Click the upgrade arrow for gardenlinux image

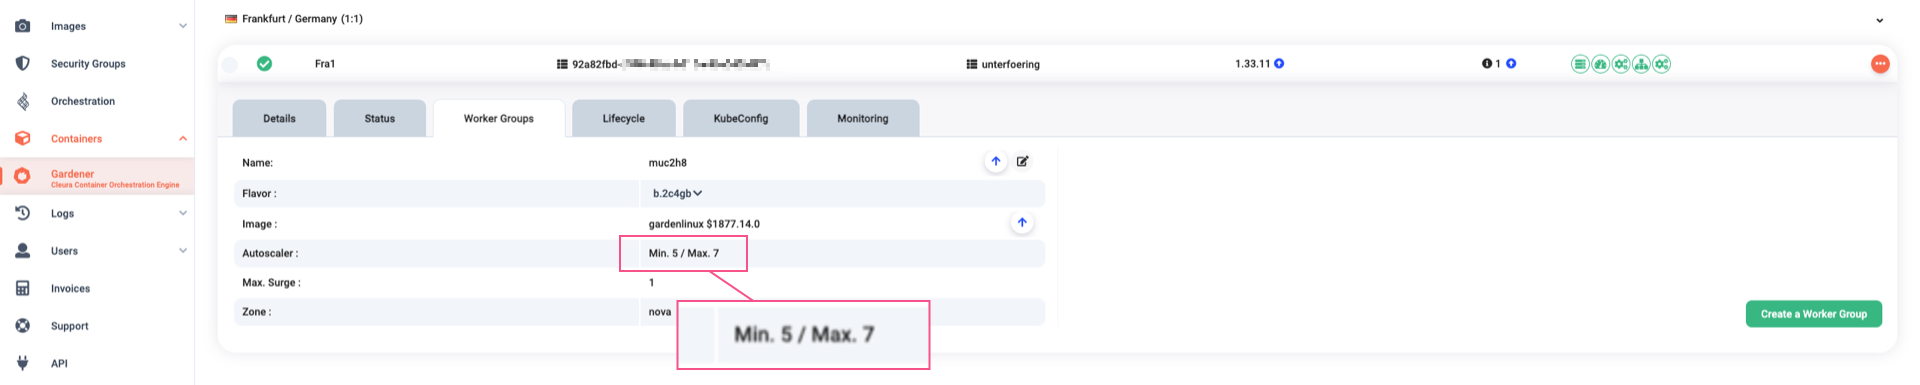coord(1022,223)
